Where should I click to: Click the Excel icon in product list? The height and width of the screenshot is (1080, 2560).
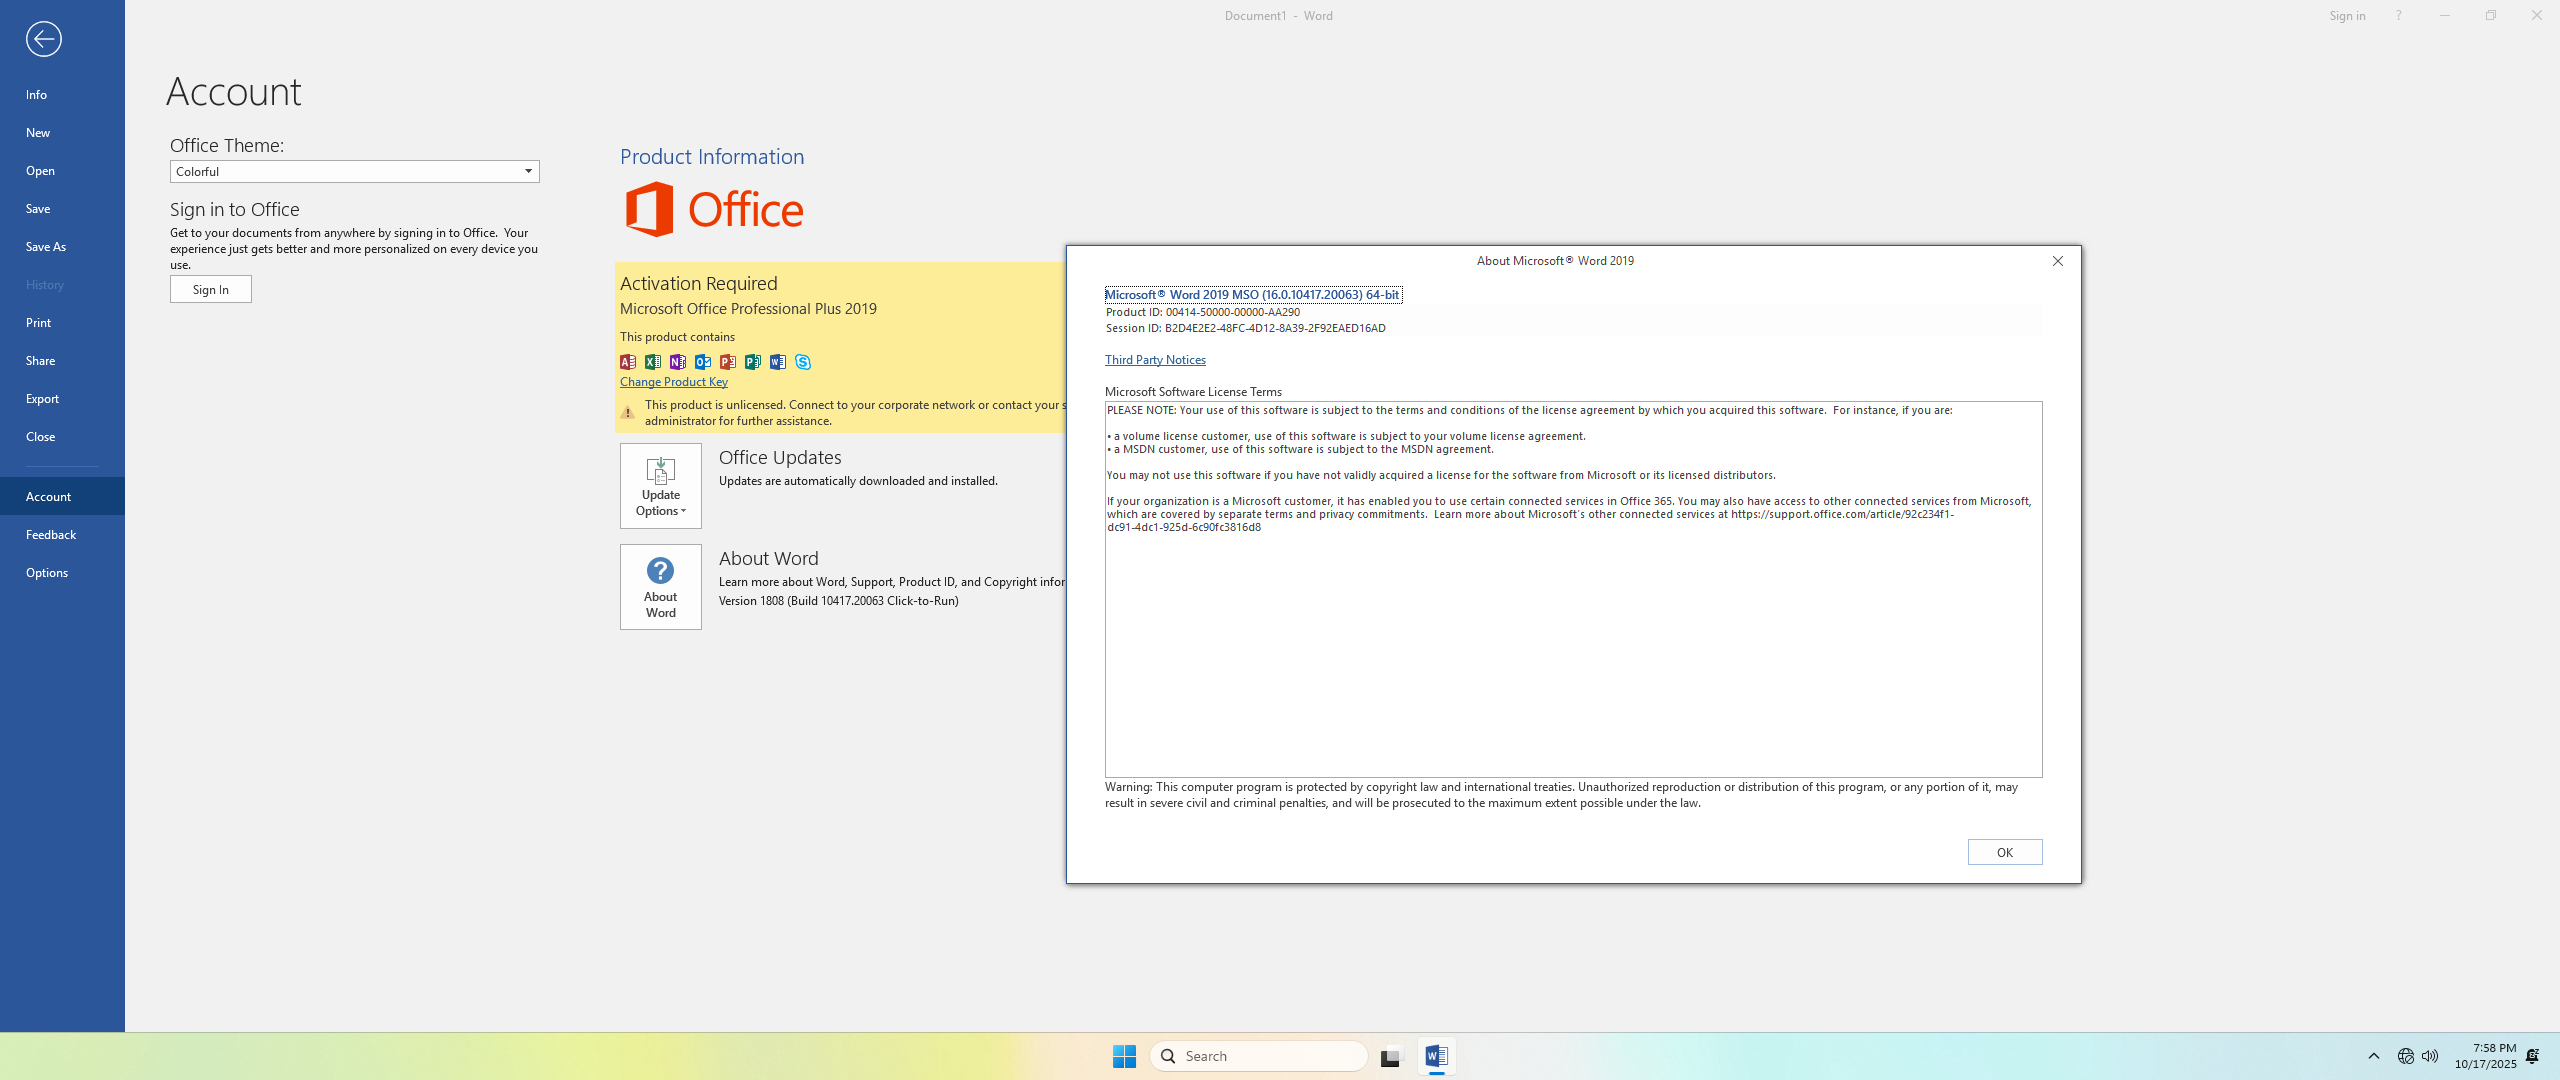click(x=653, y=362)
